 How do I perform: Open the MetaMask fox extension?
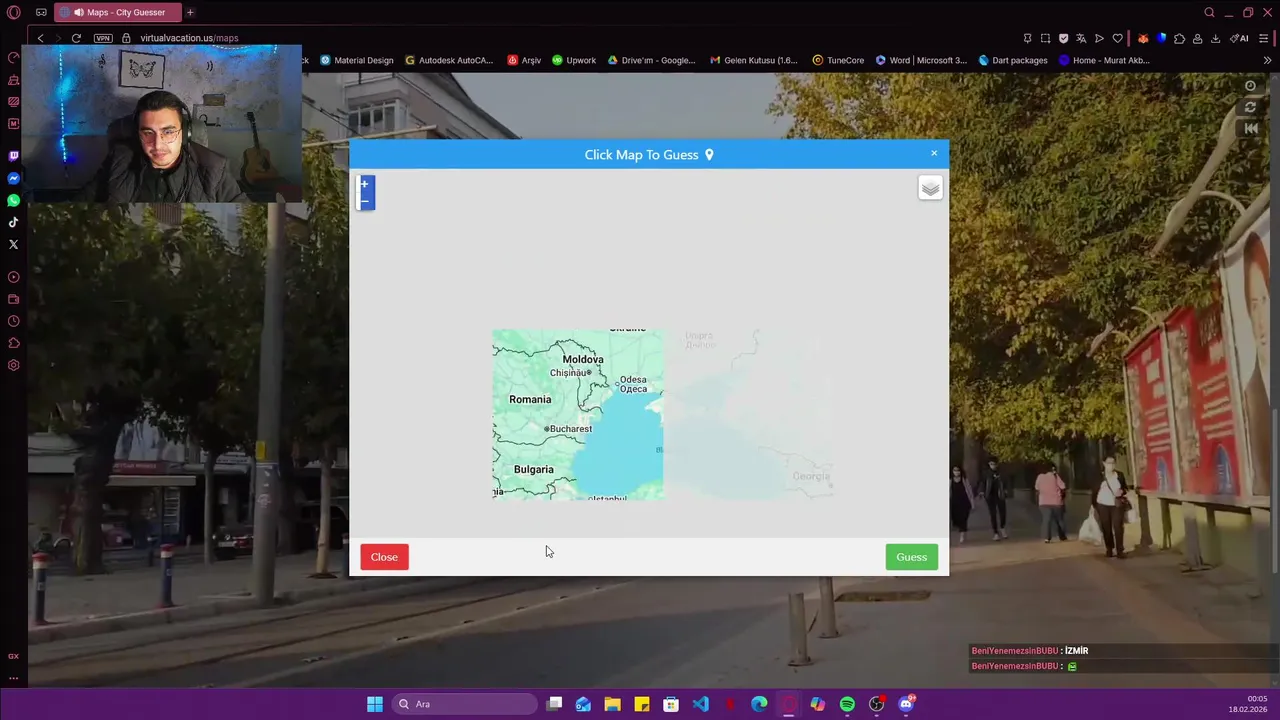point(1143,38)
